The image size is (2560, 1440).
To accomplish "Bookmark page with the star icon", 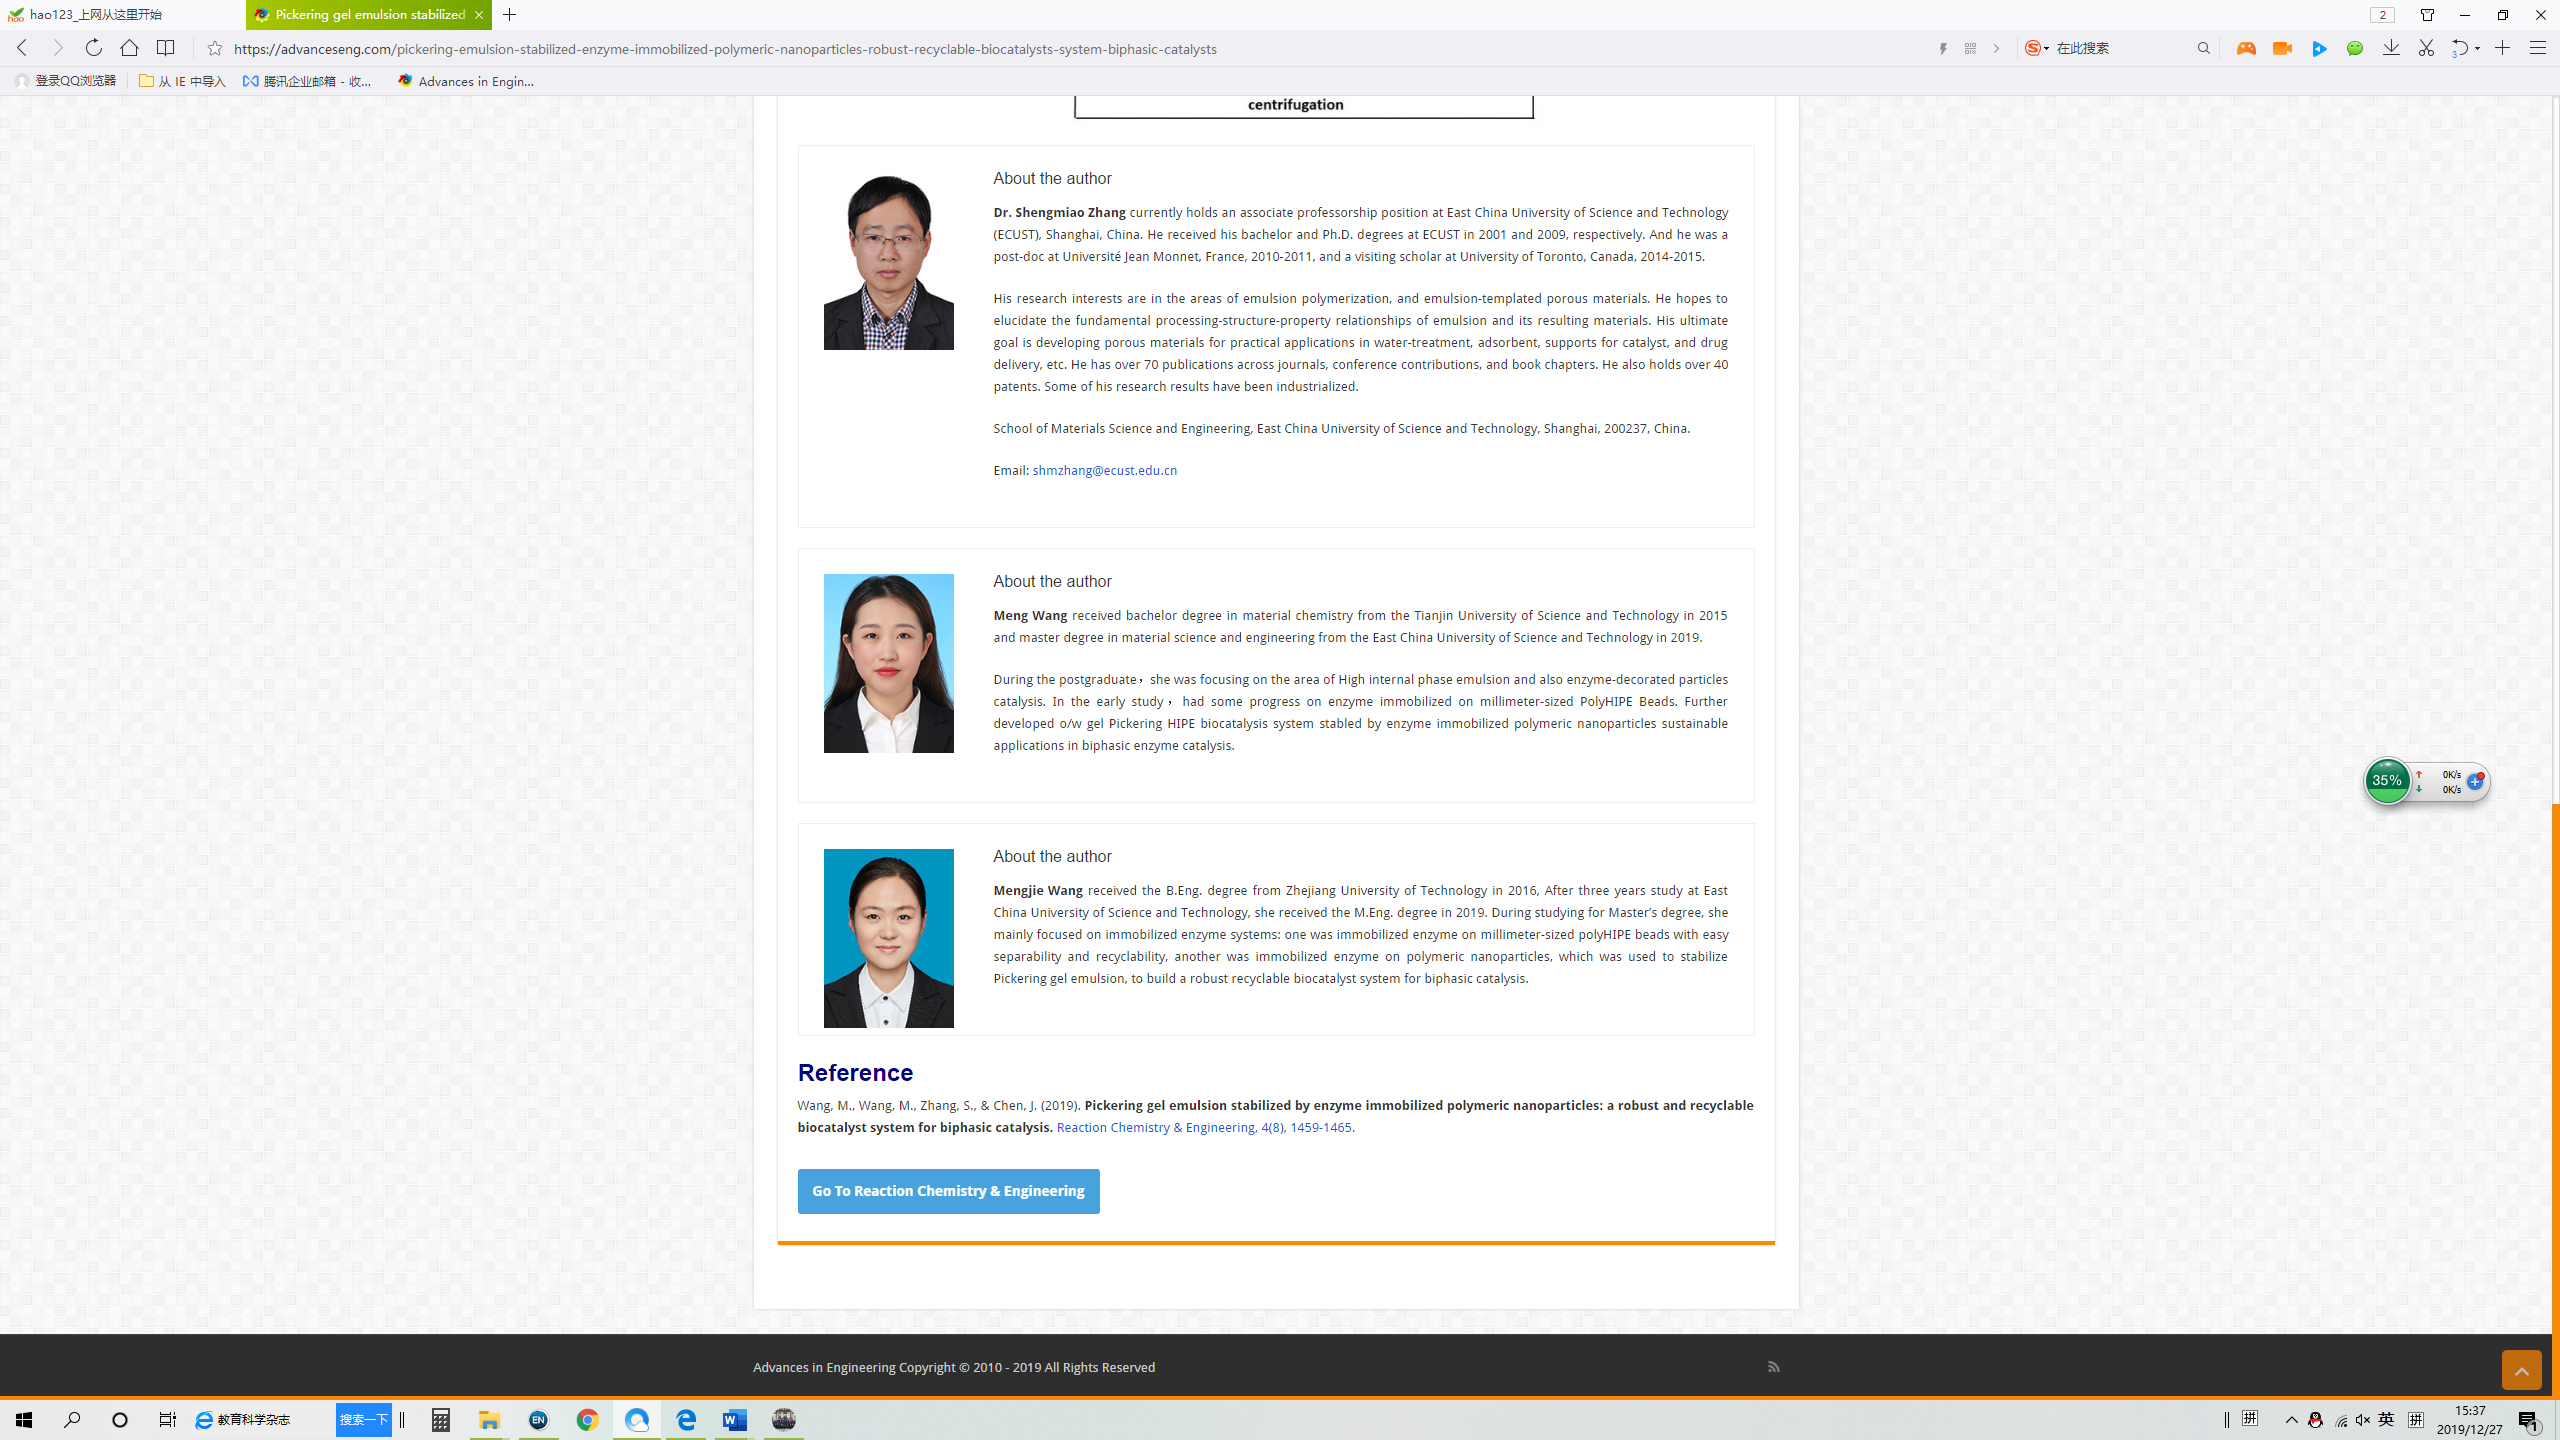I will point(214,48).
